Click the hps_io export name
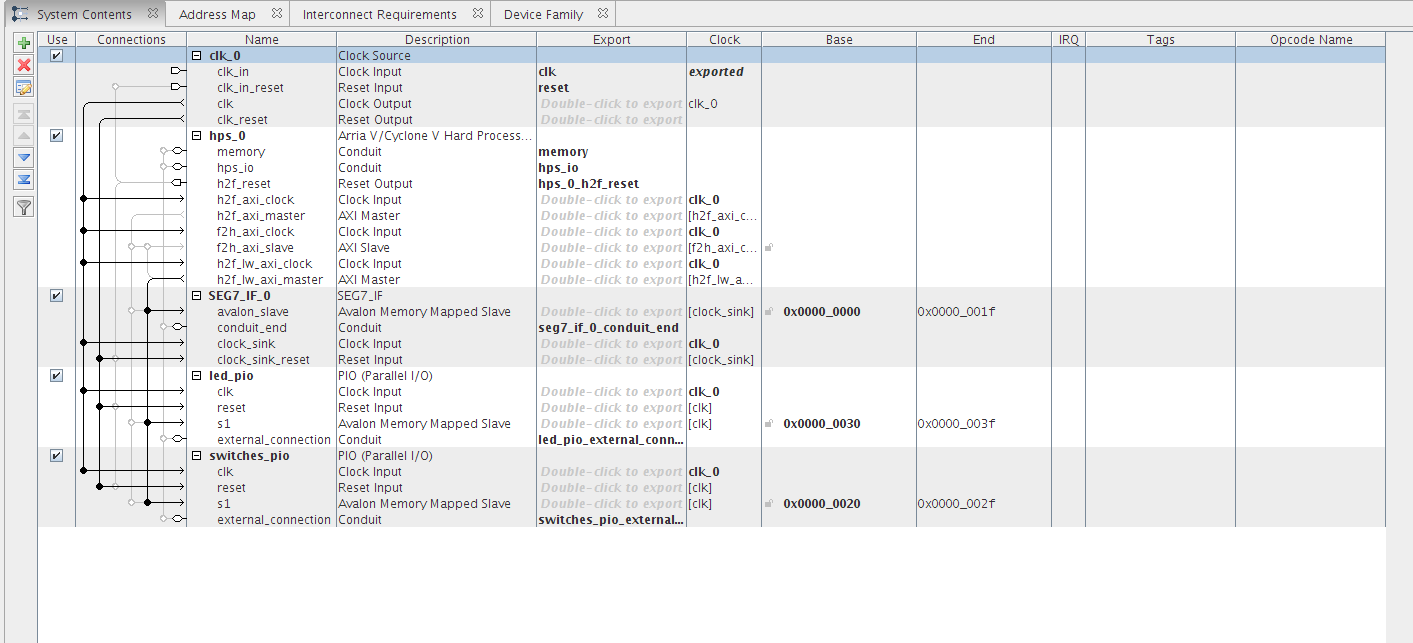1413x643 pixels. click(x=558, y=168)
